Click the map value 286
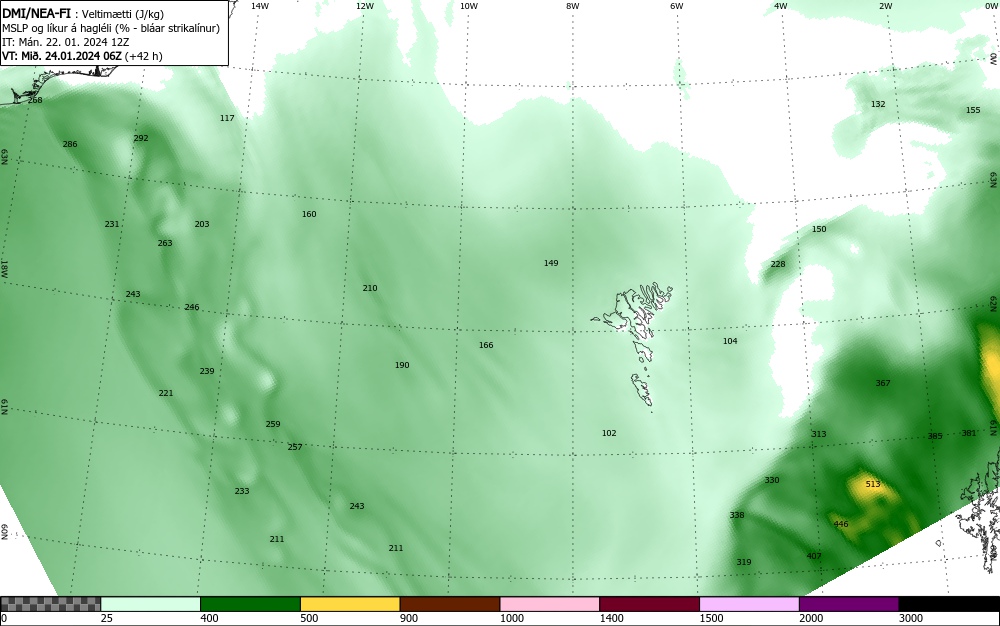Viewport: 1000px width, 626px height. [70, 144]
